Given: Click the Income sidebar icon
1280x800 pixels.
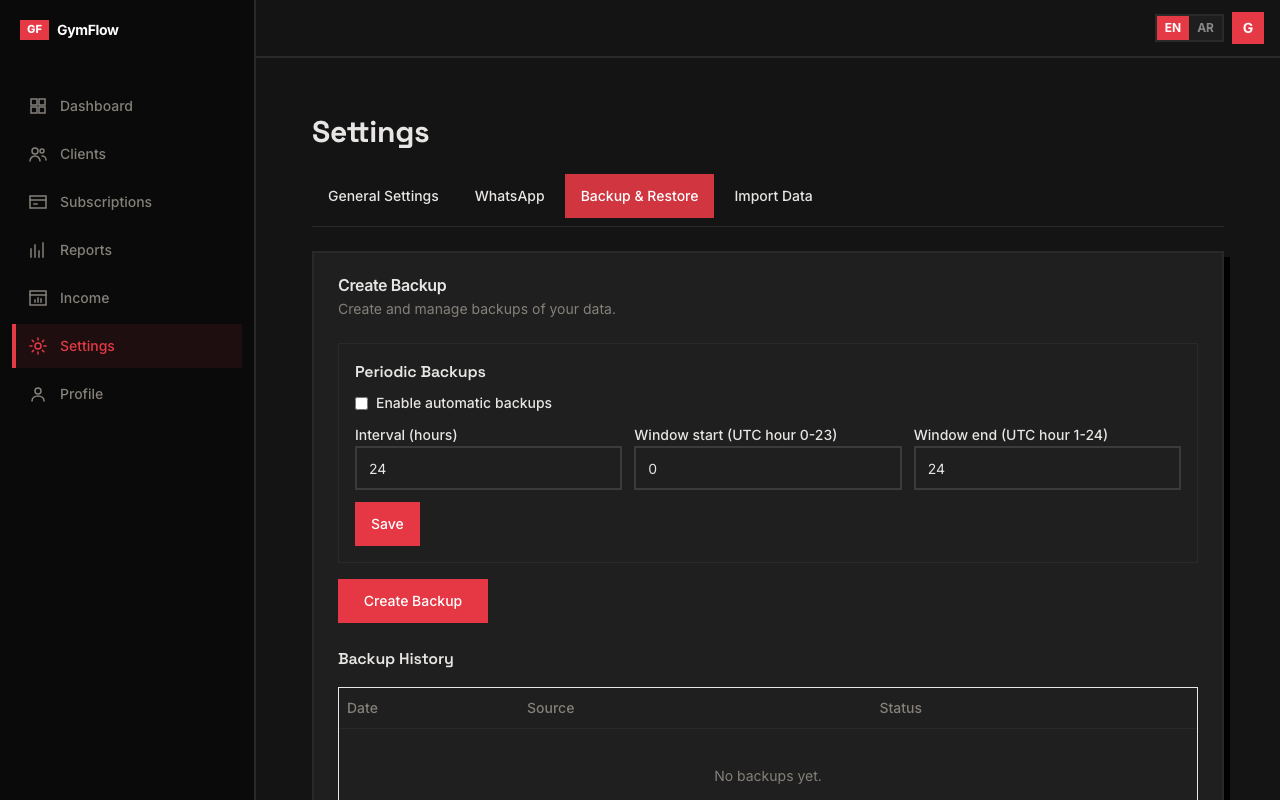Looking at the screenshot, I should pos(38,298).
